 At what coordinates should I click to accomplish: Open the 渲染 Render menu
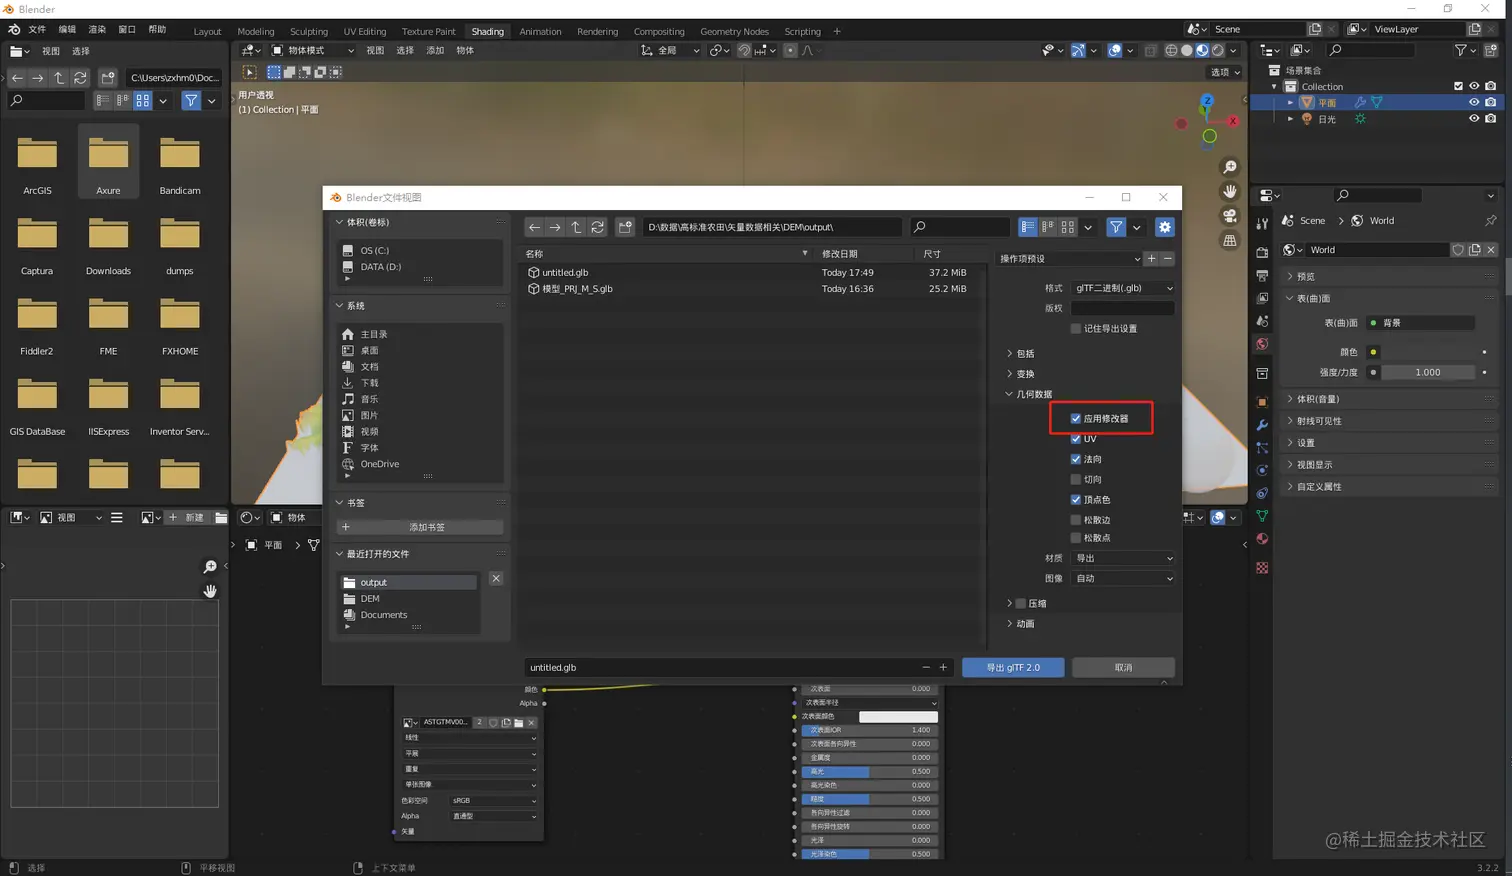point(97,30)
